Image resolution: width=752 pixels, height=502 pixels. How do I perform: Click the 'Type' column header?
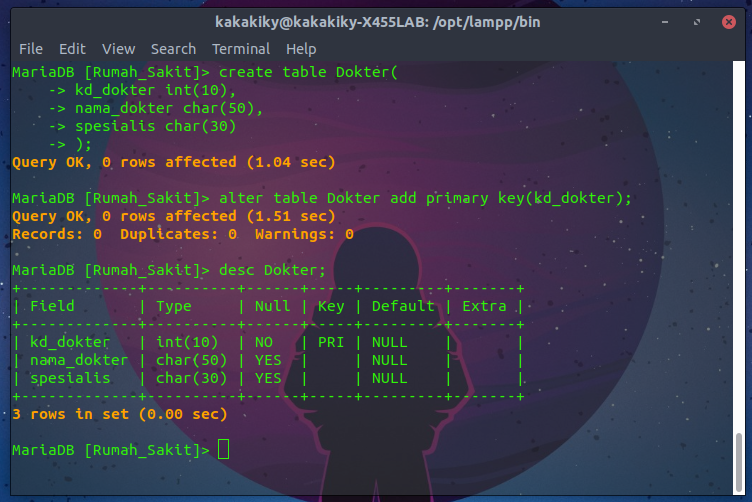click(174, 306)
